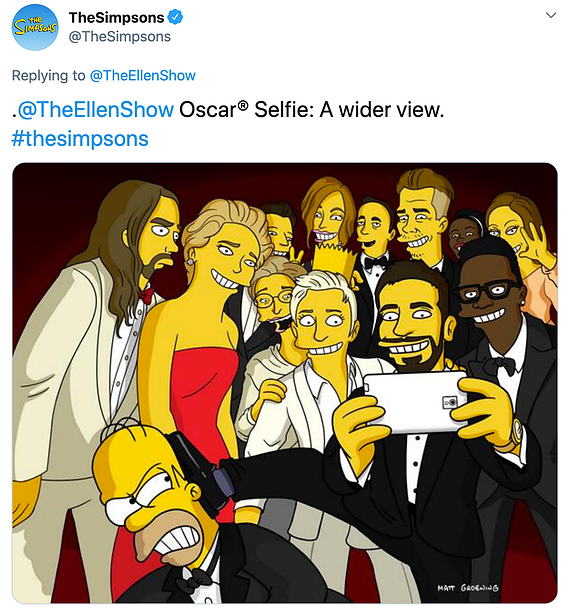Click the Matt Groening signature
569x614 pixels.
click(x=468, y=588)
